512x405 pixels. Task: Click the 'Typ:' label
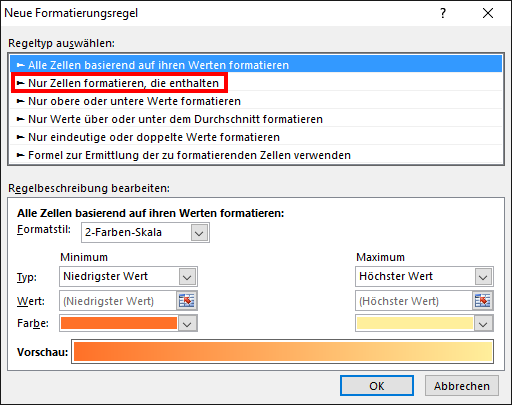(27, 277)
